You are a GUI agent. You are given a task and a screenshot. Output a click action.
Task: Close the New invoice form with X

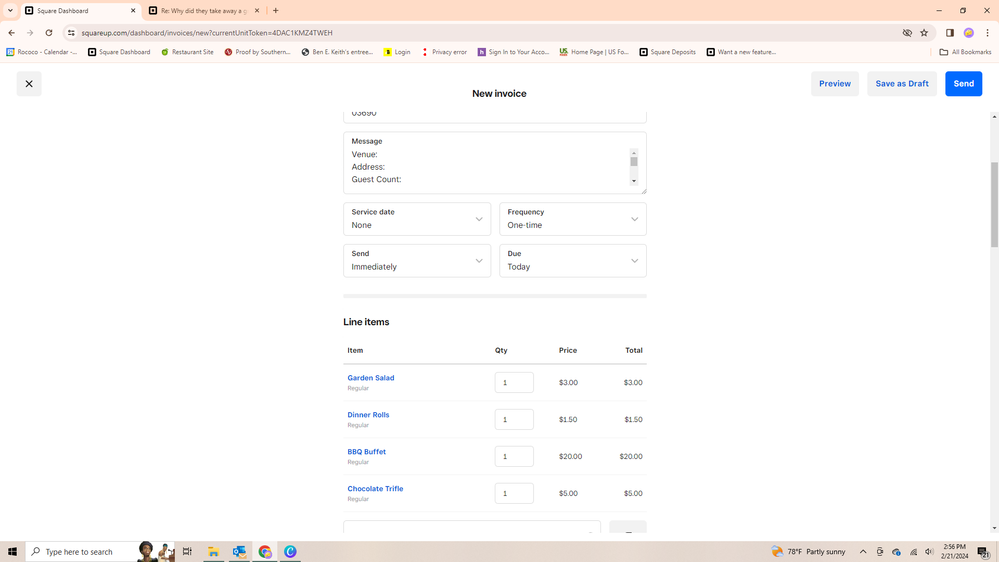pyautogui.click(x=29, y=84)
